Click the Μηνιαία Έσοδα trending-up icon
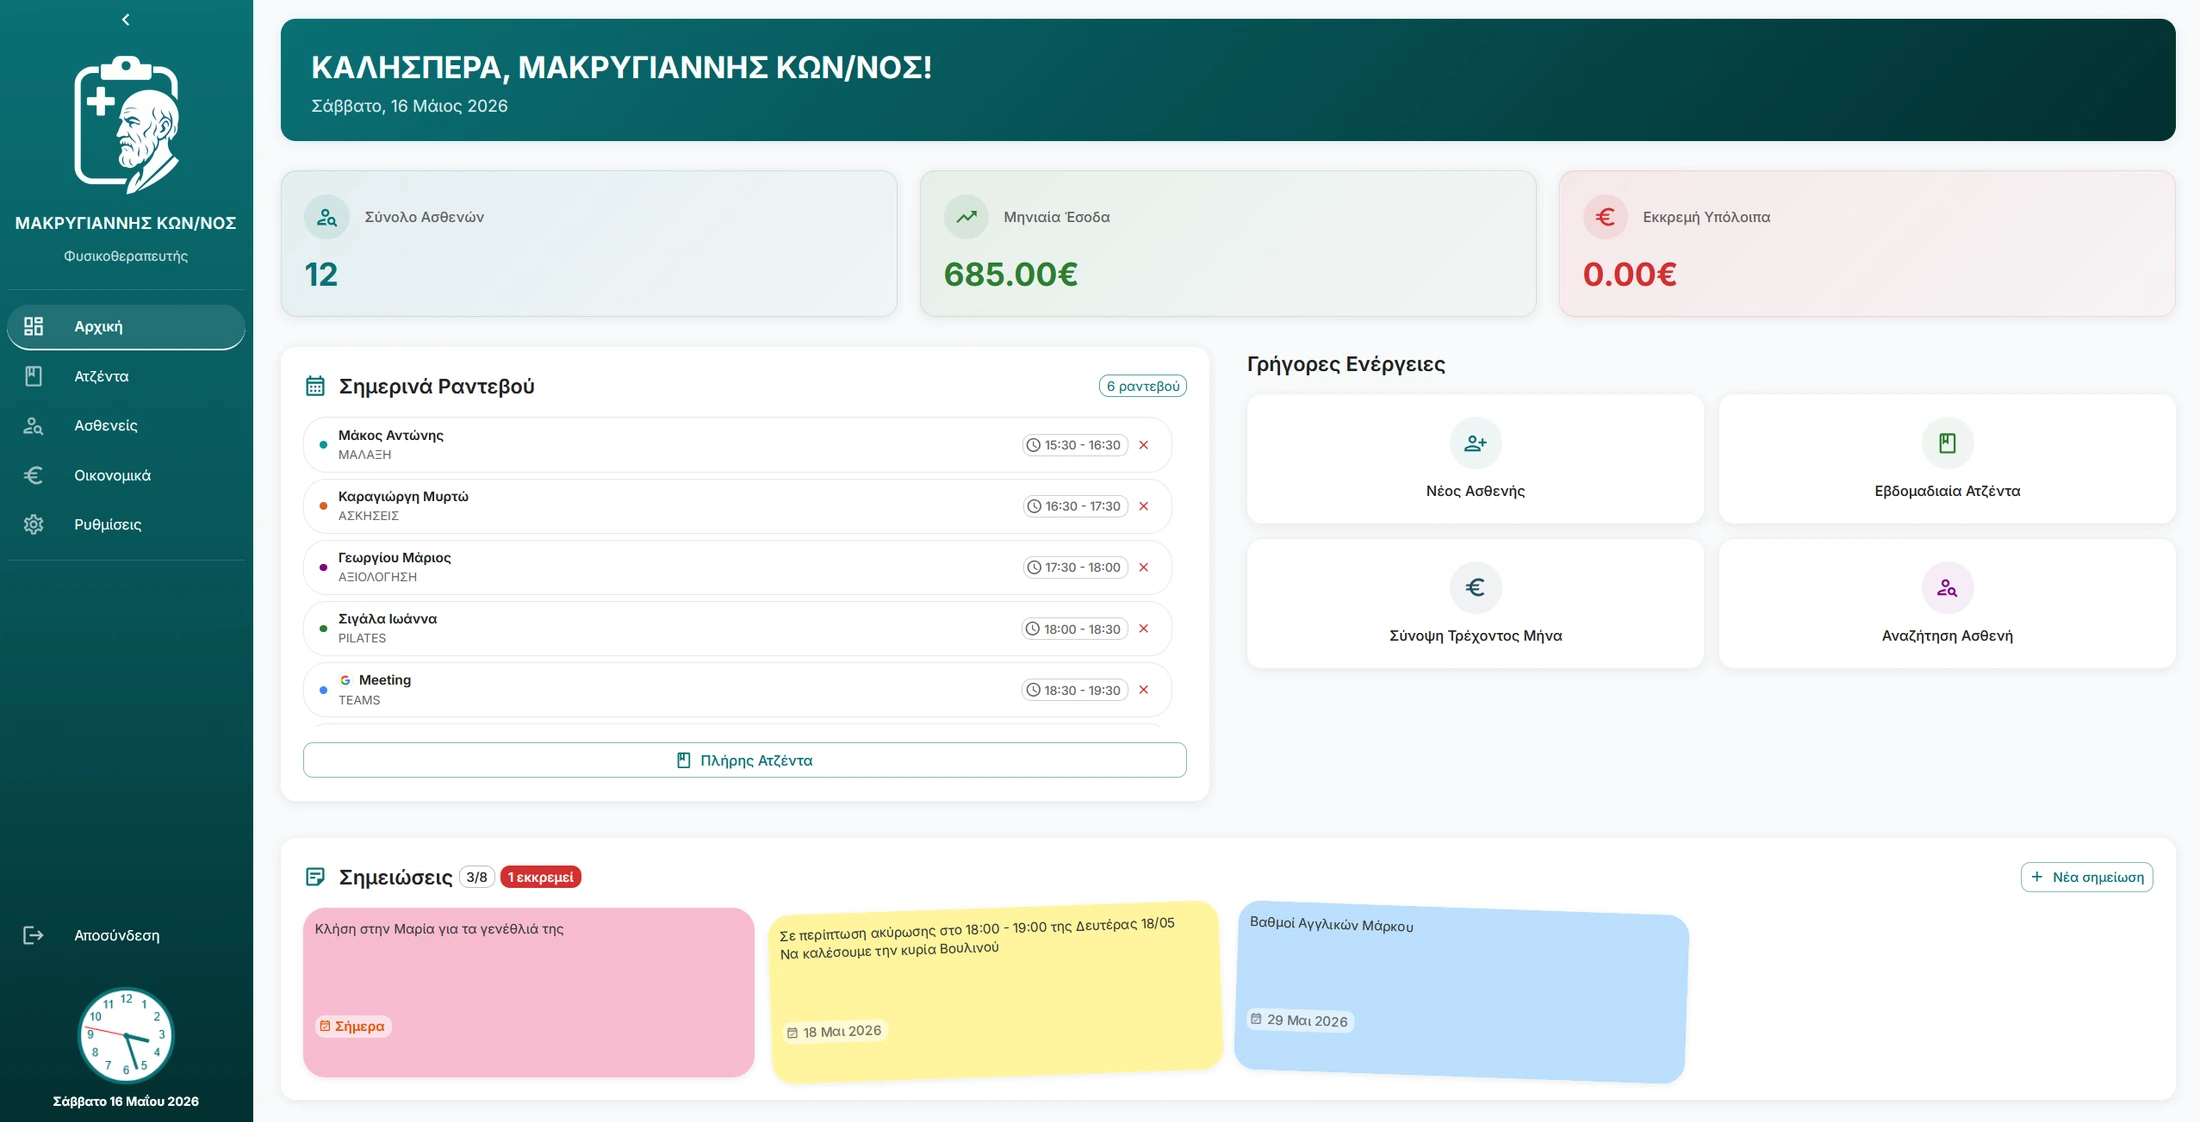Screen dimensions: 2200x1122 (966, 217)
